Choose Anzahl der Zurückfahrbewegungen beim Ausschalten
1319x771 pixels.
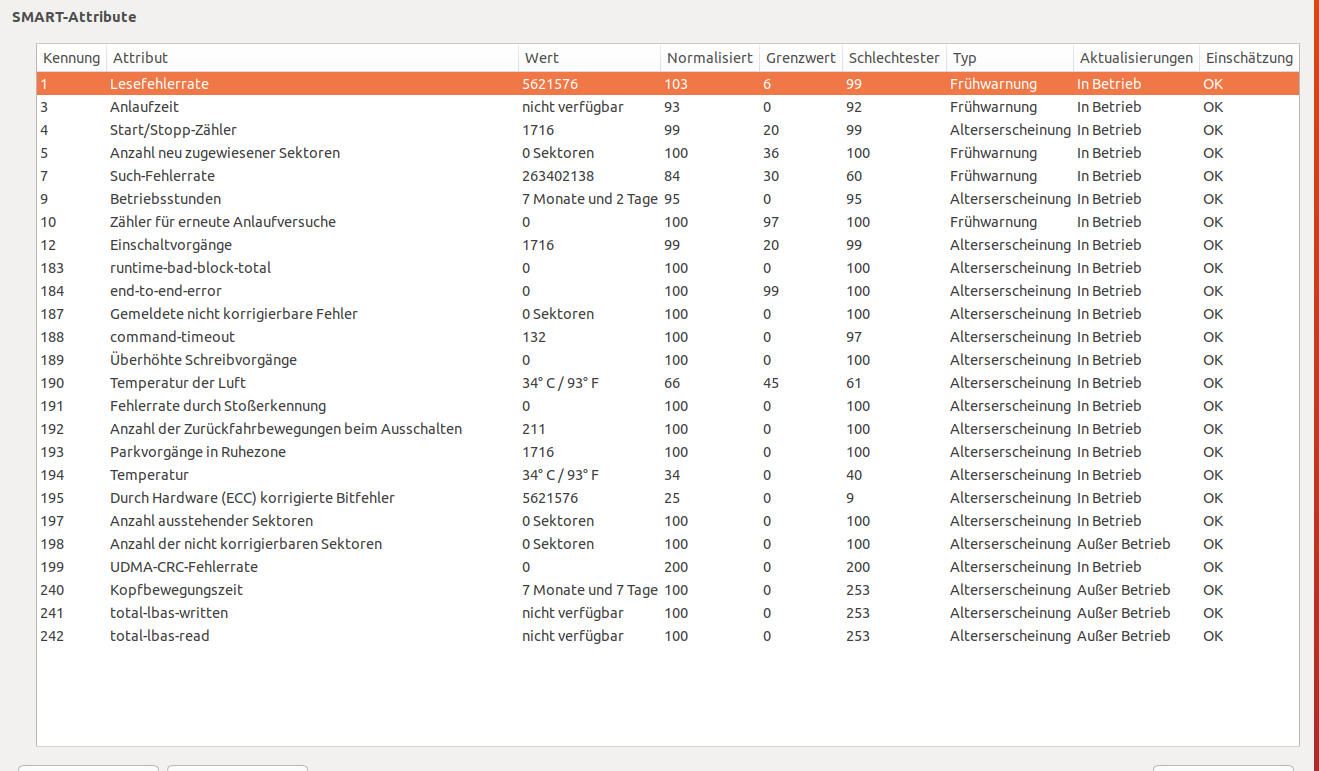click(x=668, y=429)
